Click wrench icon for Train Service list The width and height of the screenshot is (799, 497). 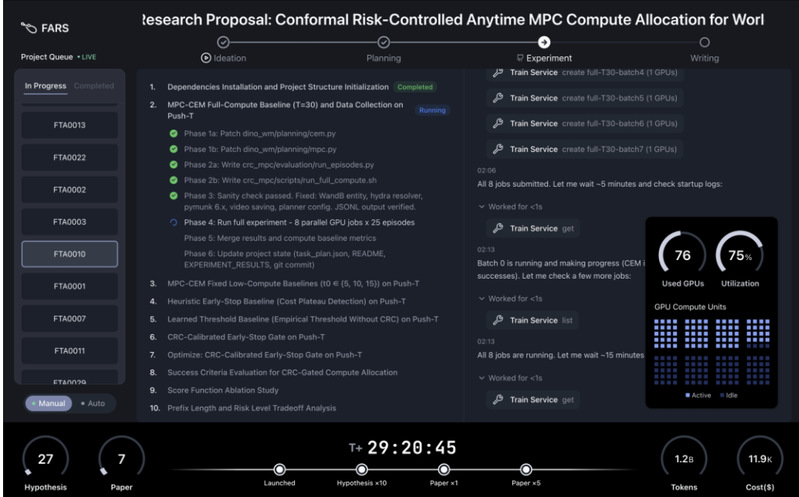(497, 320)
